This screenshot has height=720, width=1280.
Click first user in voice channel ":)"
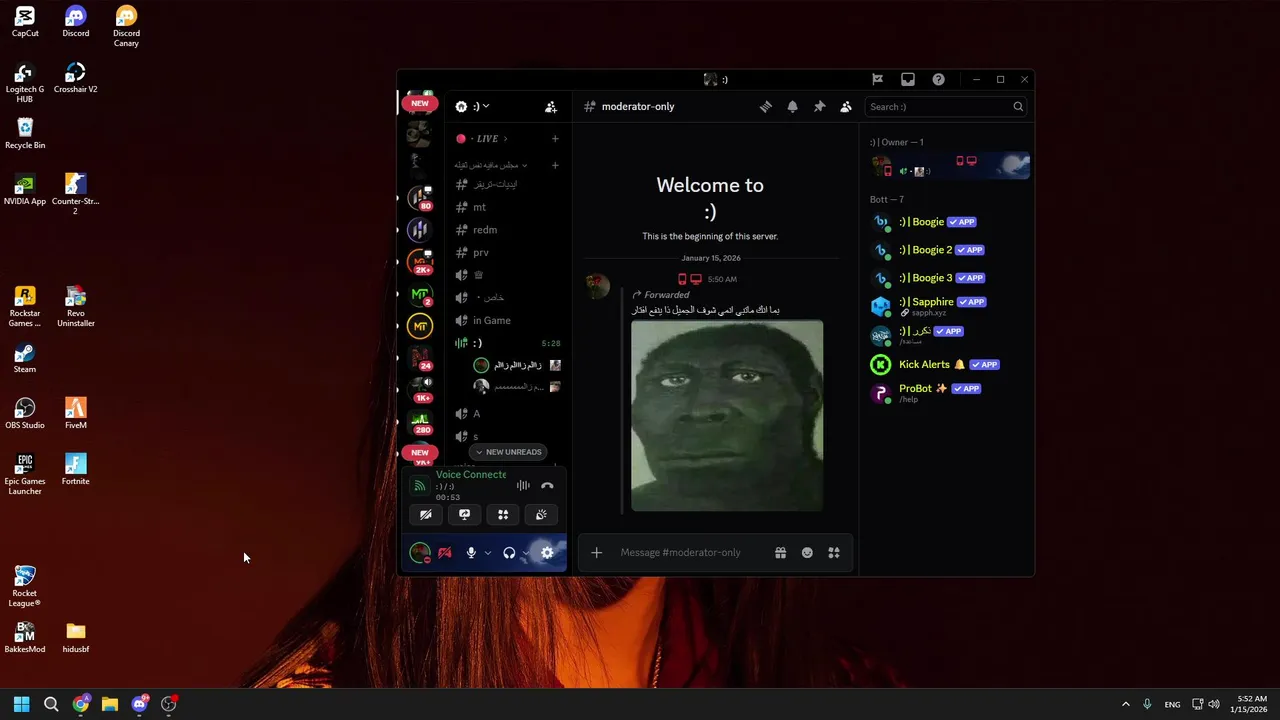click(x=517, y=365)
